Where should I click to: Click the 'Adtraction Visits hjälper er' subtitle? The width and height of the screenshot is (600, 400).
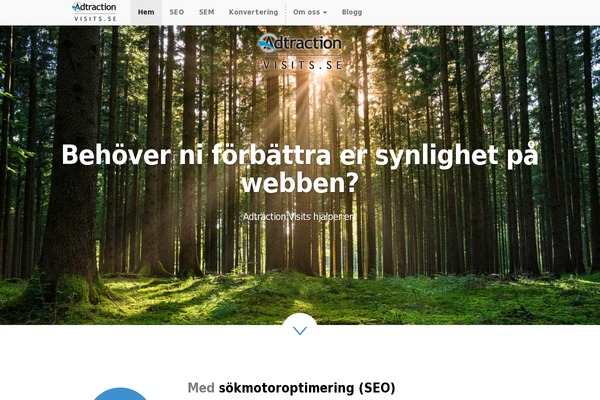coord(298,217)
